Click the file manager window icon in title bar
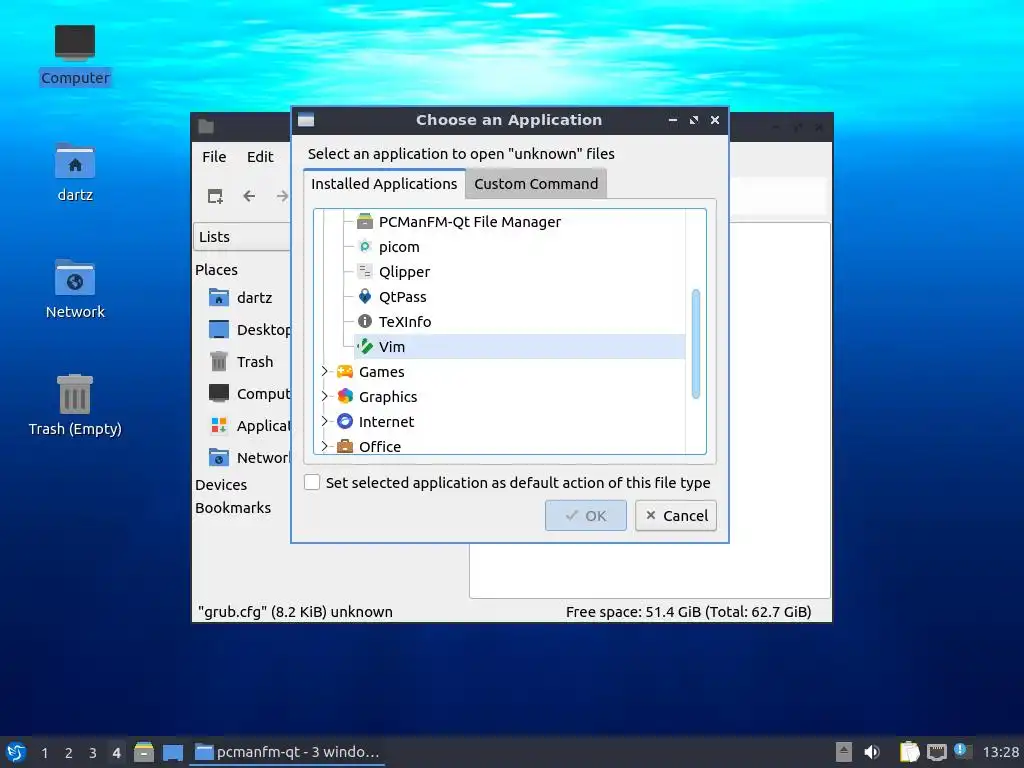This screenshot has width=1024, height=768. pos(206,127)
